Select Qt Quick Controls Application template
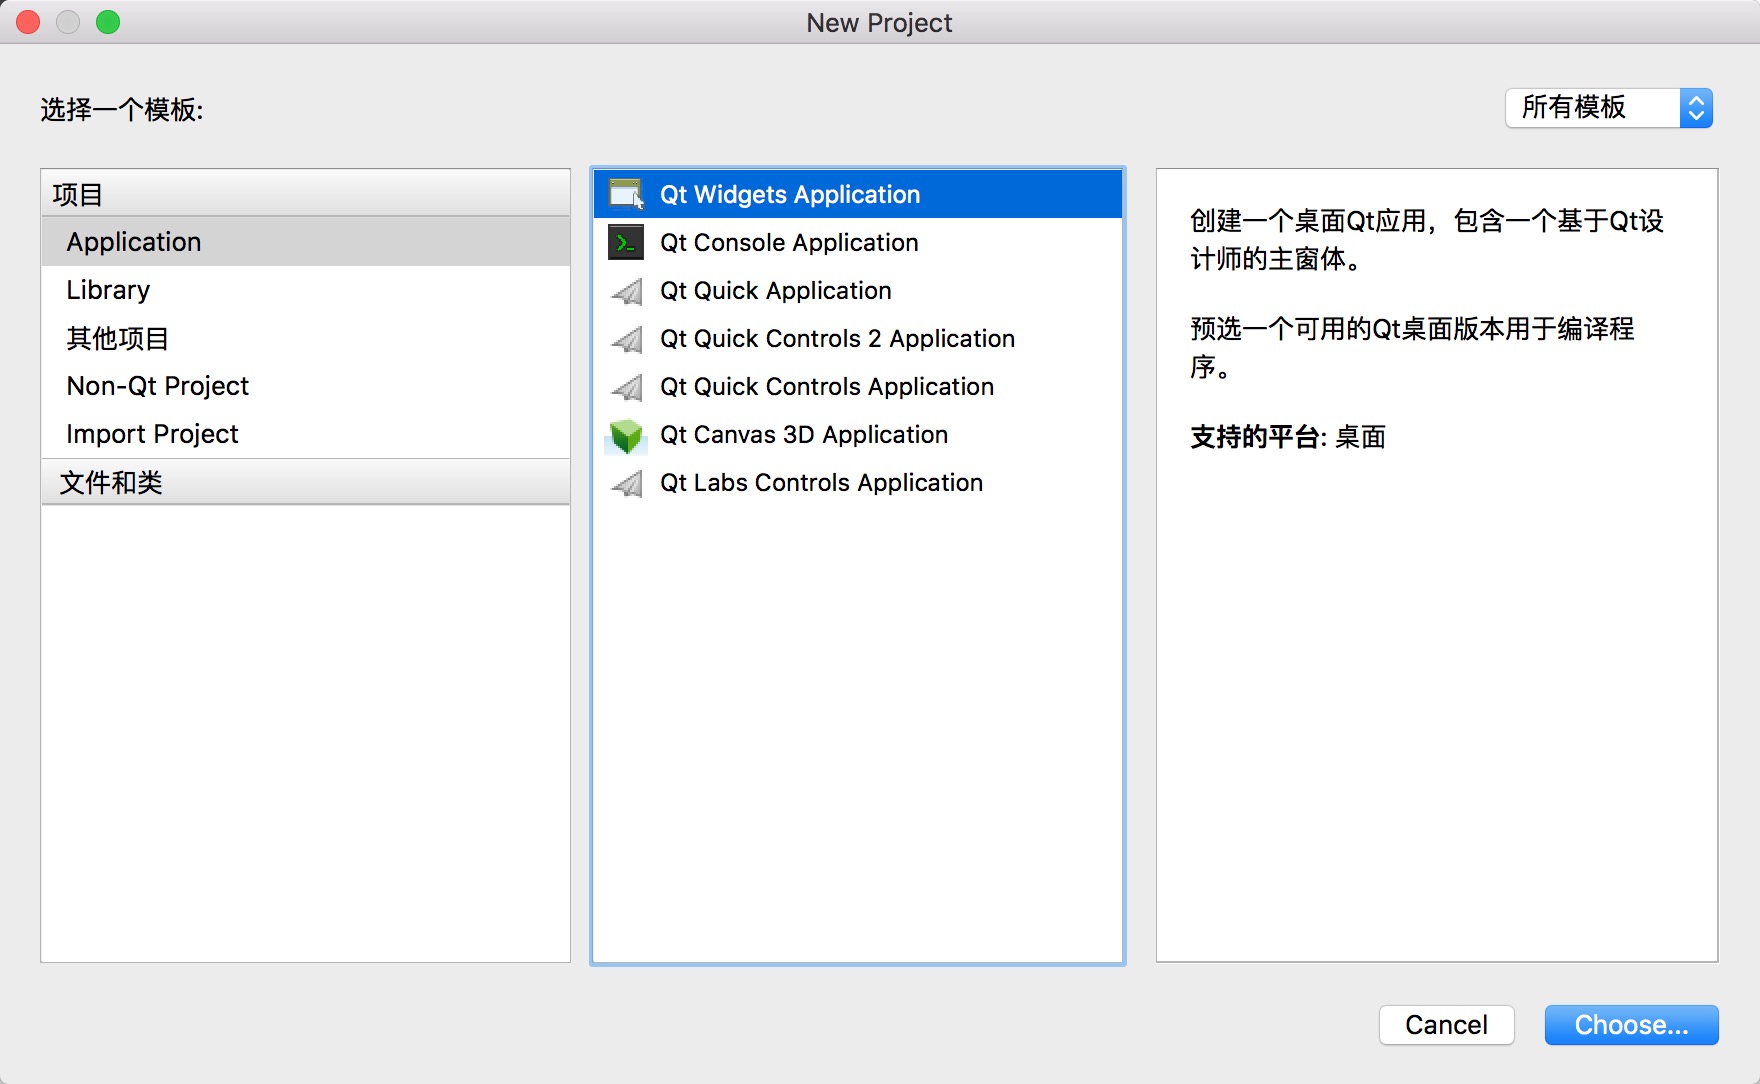This screenshot has width=1760, height=1084. [858, 386]
